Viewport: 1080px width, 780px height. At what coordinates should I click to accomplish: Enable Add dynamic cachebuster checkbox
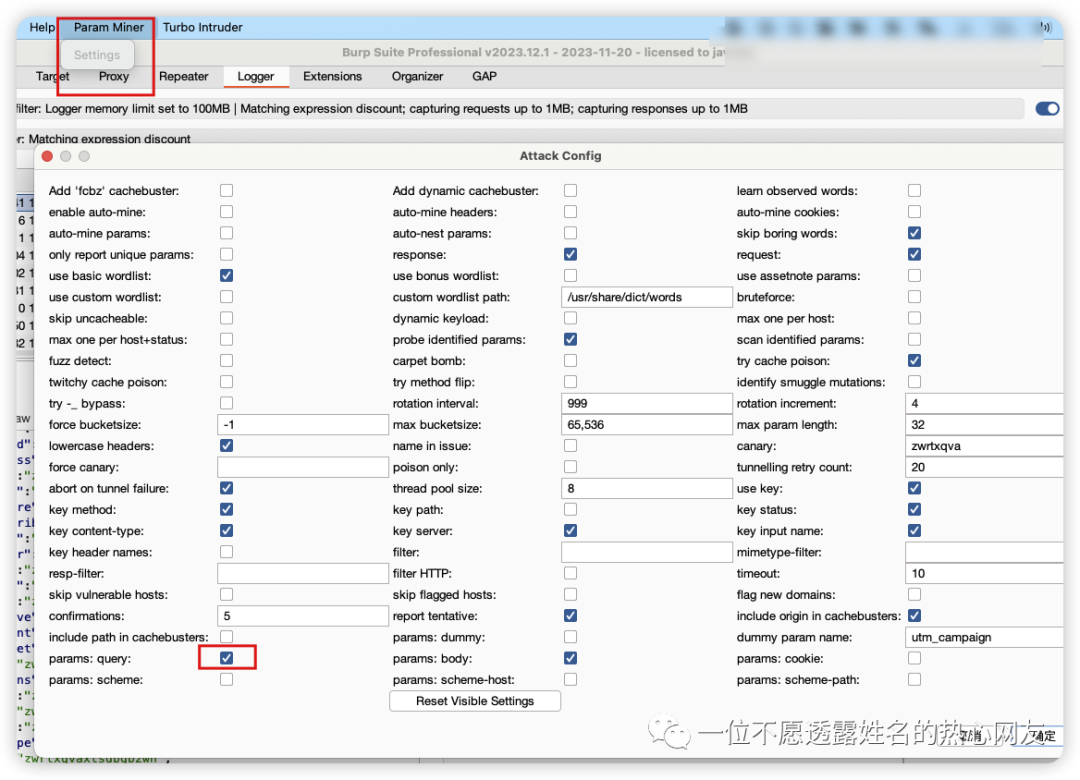(x=570, y=191)
